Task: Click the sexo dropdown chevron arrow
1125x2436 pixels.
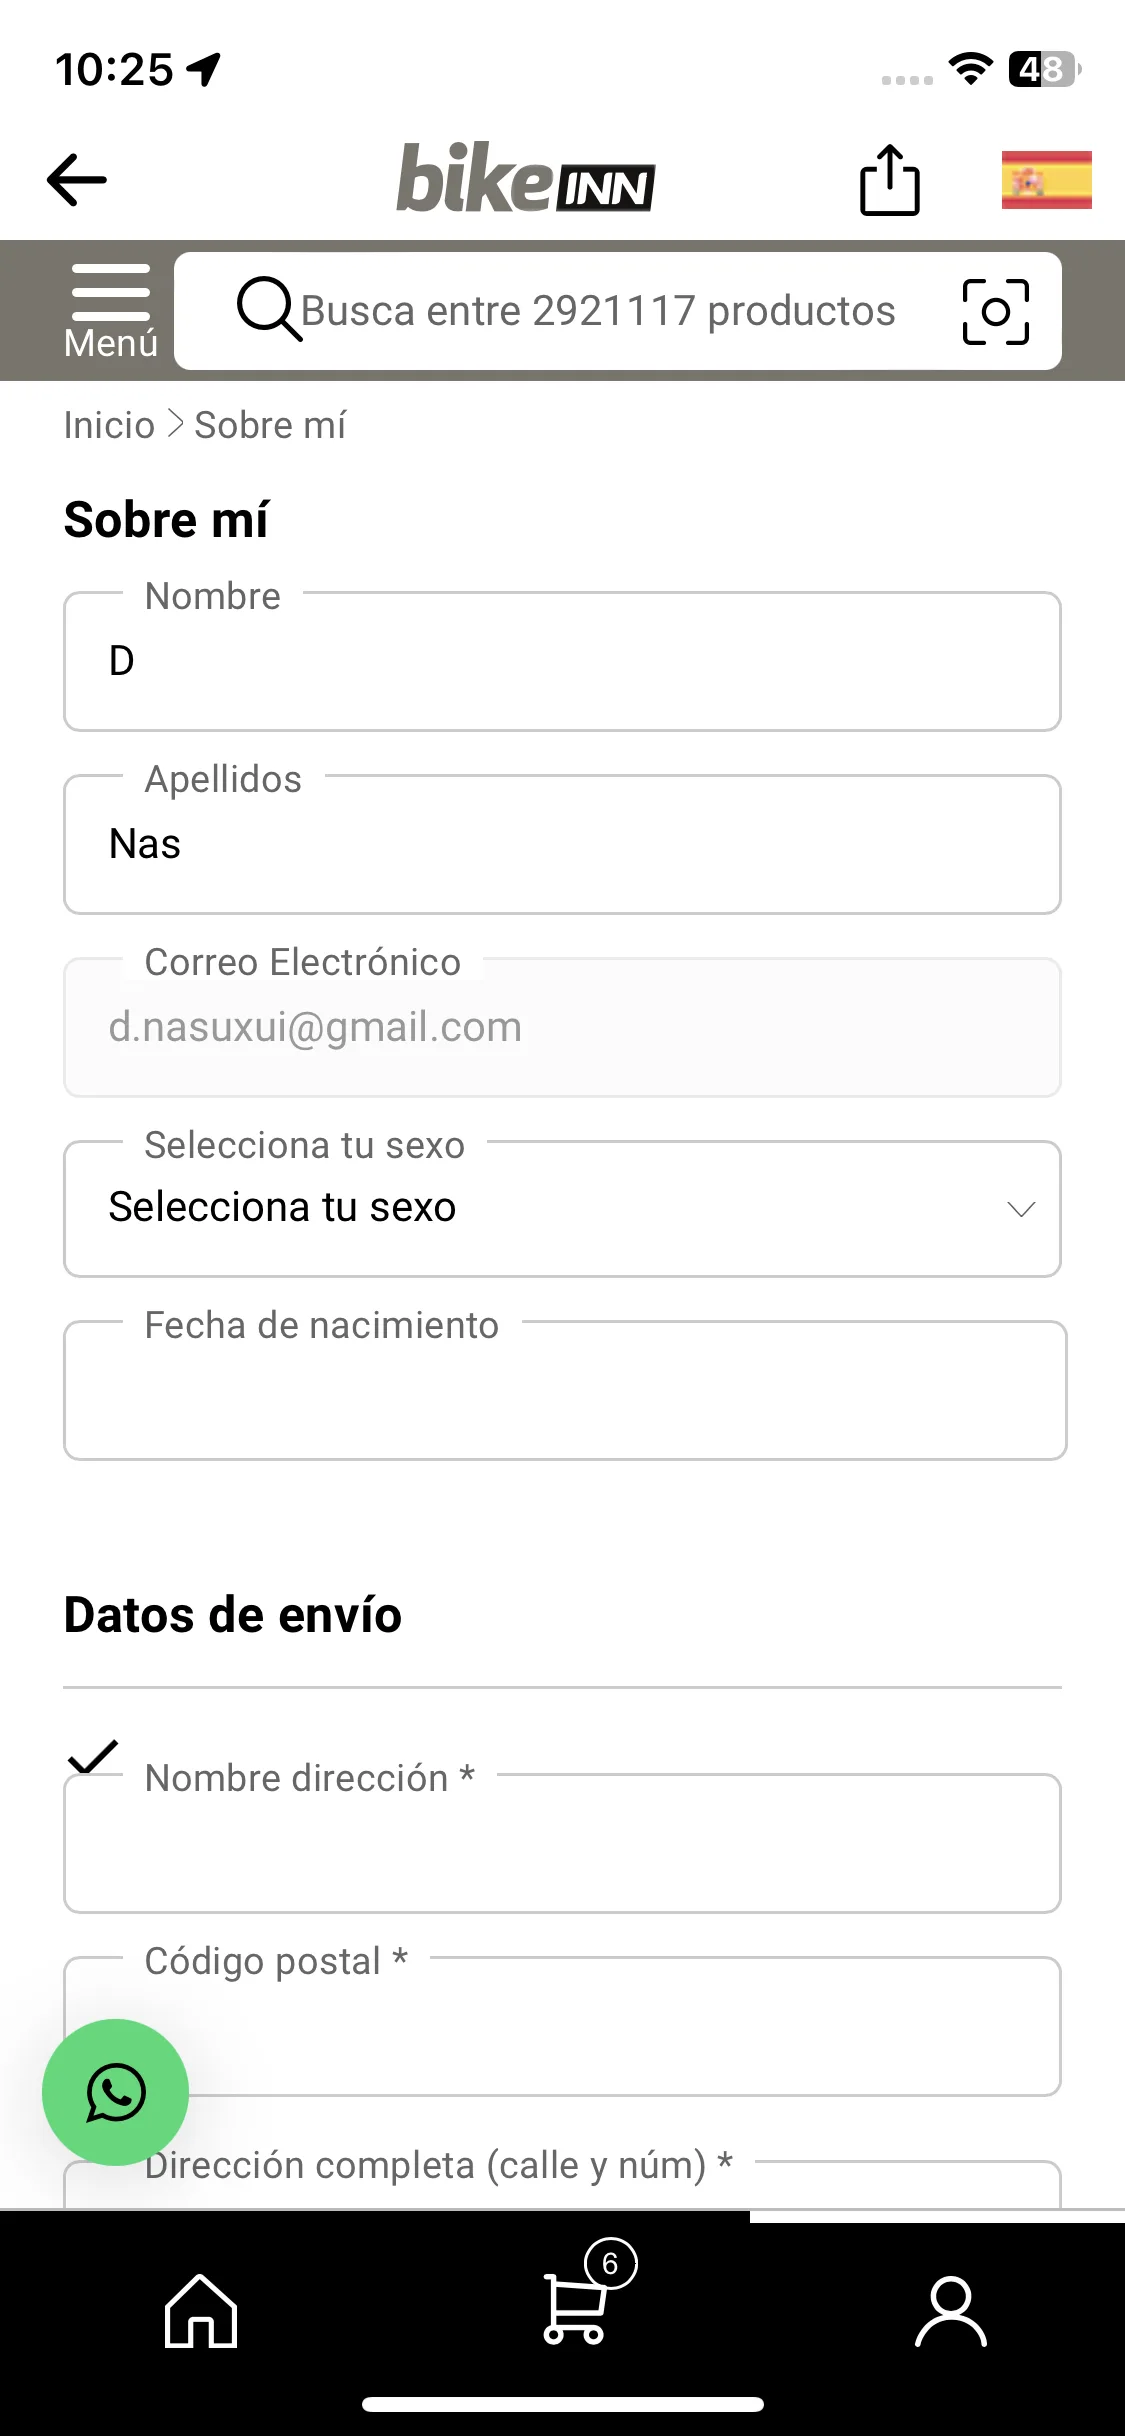Action: coord(1021,1210)
